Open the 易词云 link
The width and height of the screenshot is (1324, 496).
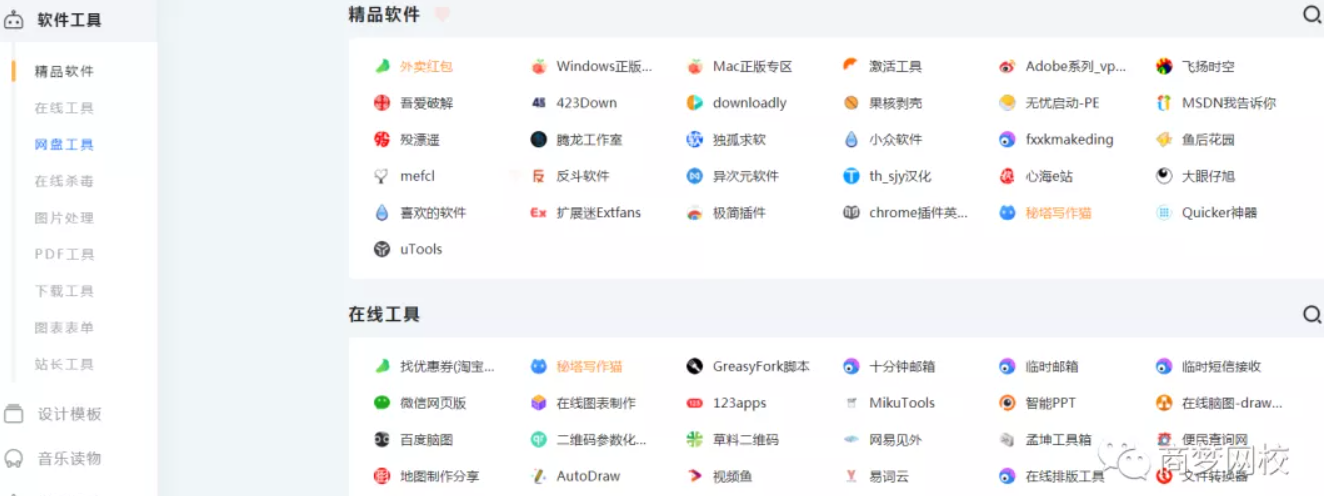tap(889, 476)
